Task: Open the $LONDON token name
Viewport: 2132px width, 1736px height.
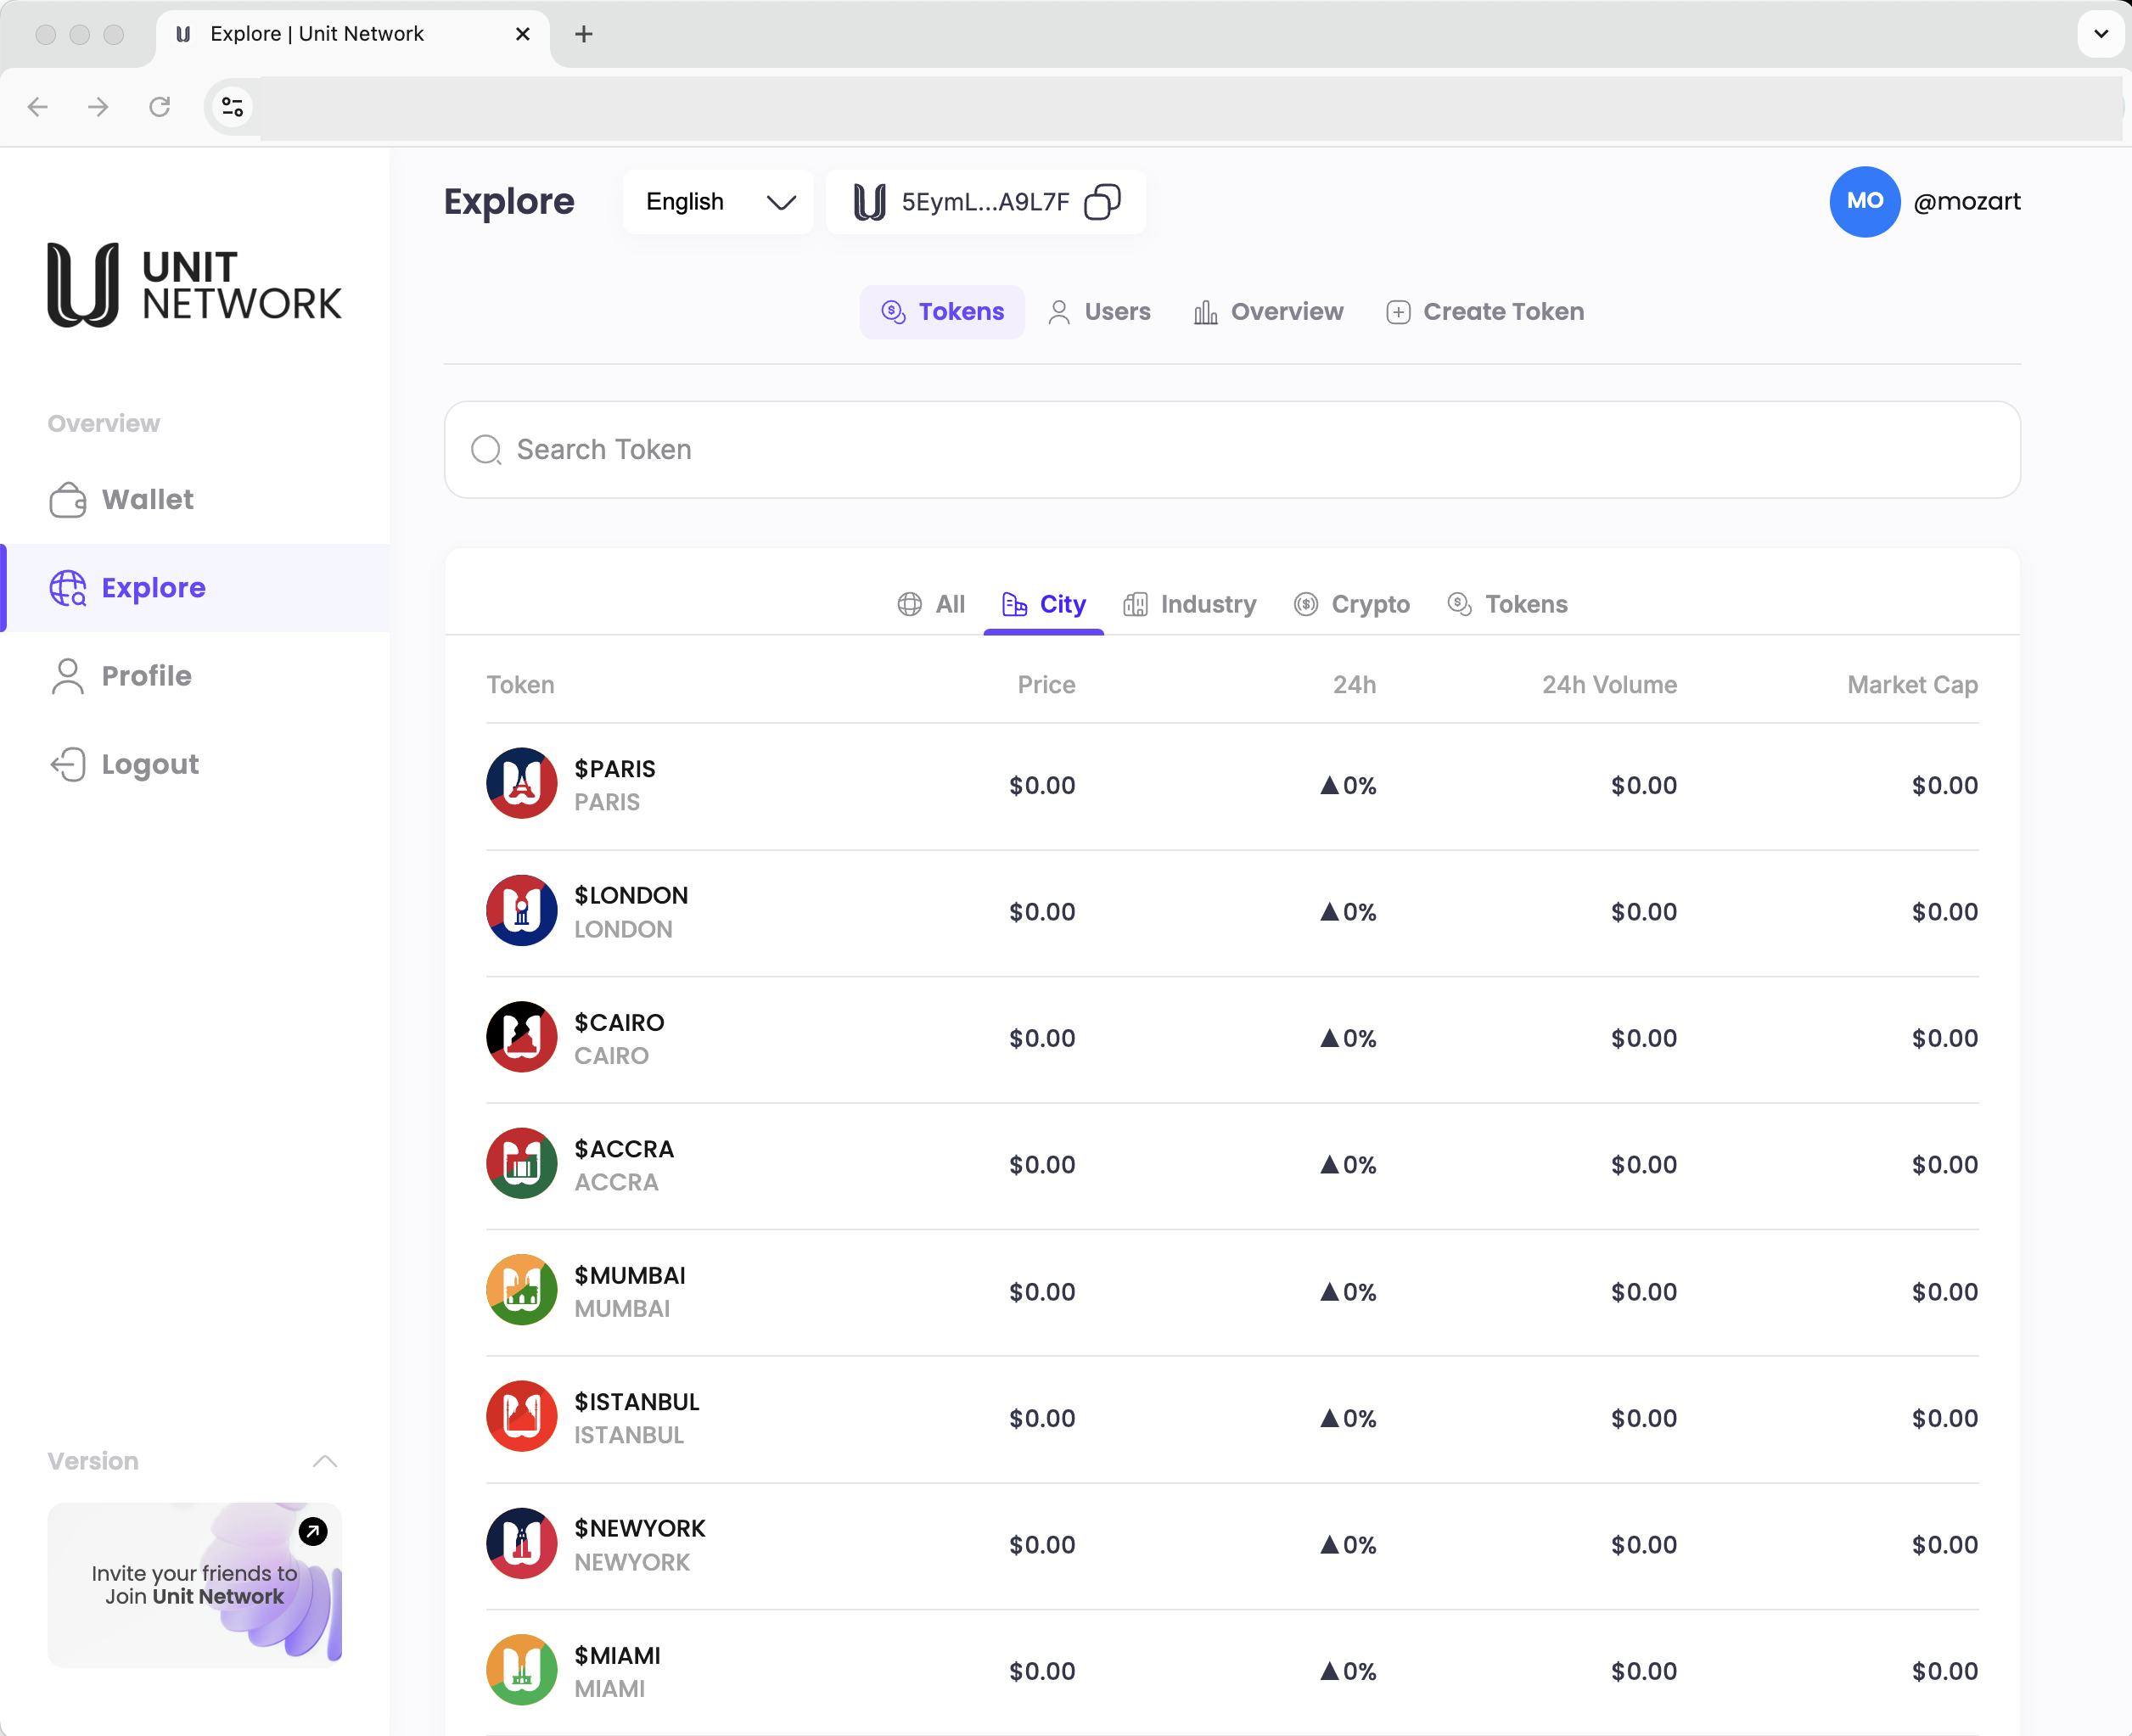Action: (631, 895)
